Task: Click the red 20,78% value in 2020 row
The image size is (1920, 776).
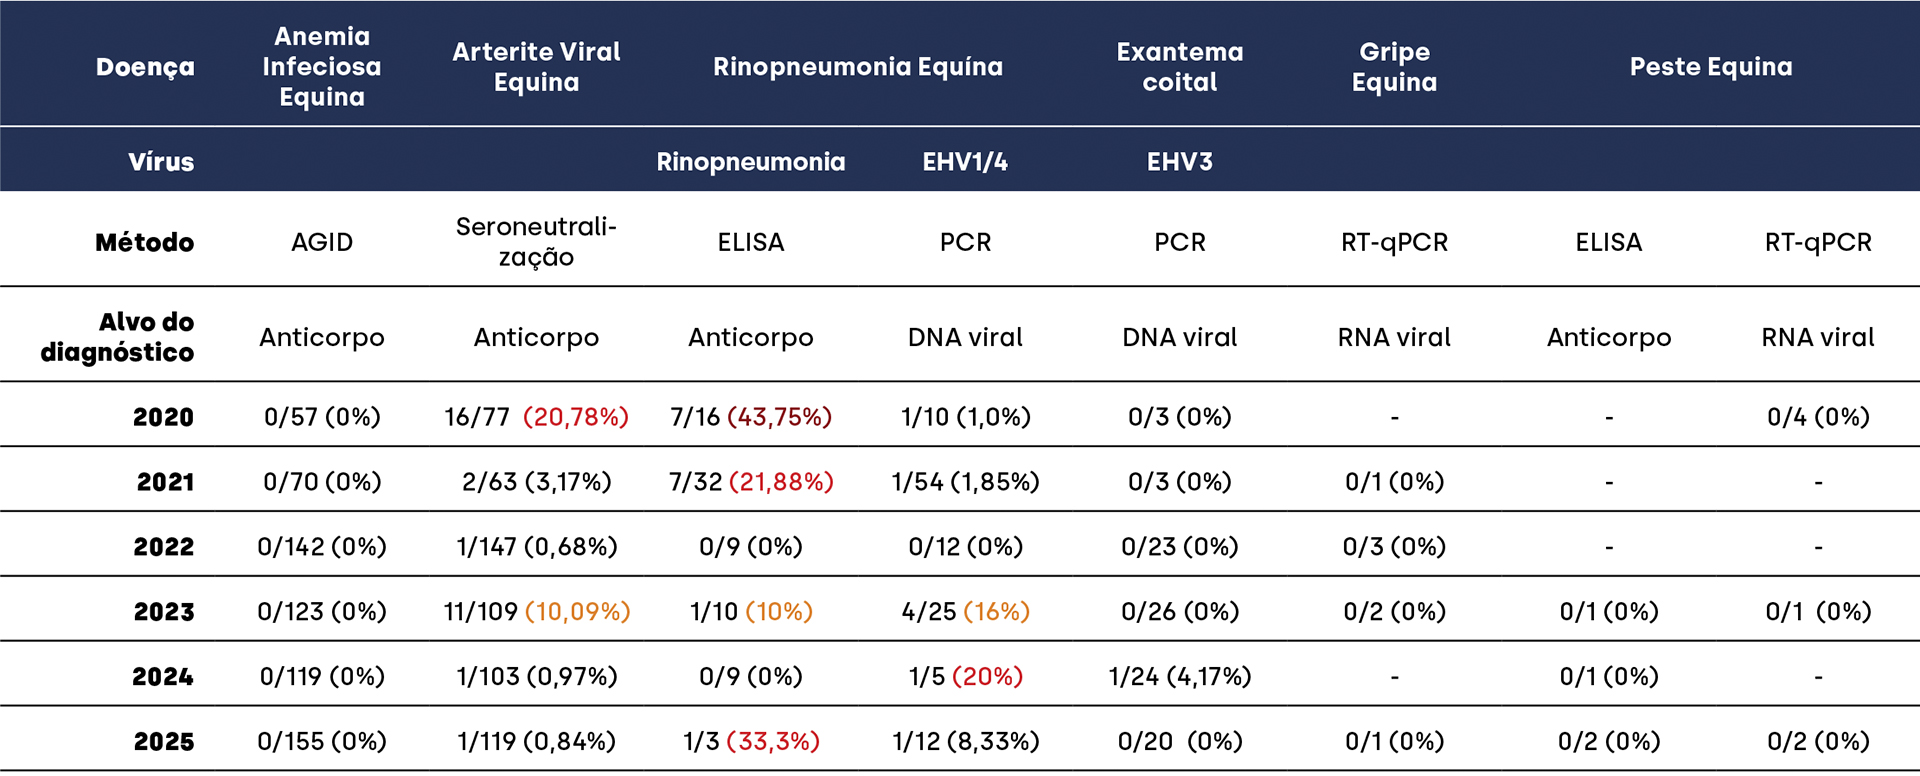Action: [576, 417]
